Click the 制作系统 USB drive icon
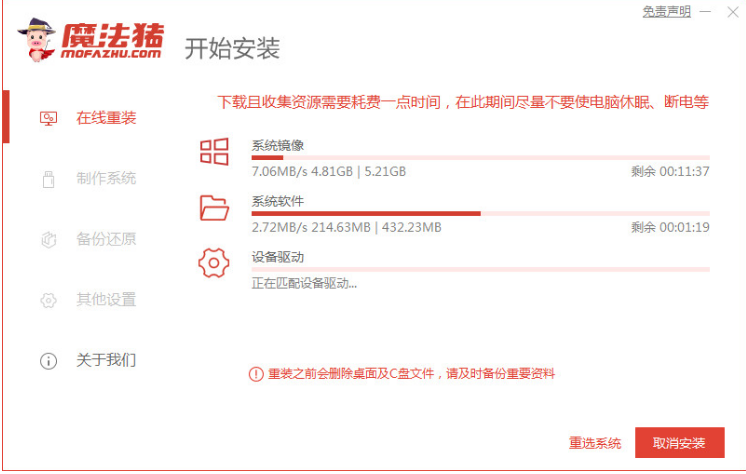Image resolution: width=746 pixels, height=474 pixels. [48, 179]
